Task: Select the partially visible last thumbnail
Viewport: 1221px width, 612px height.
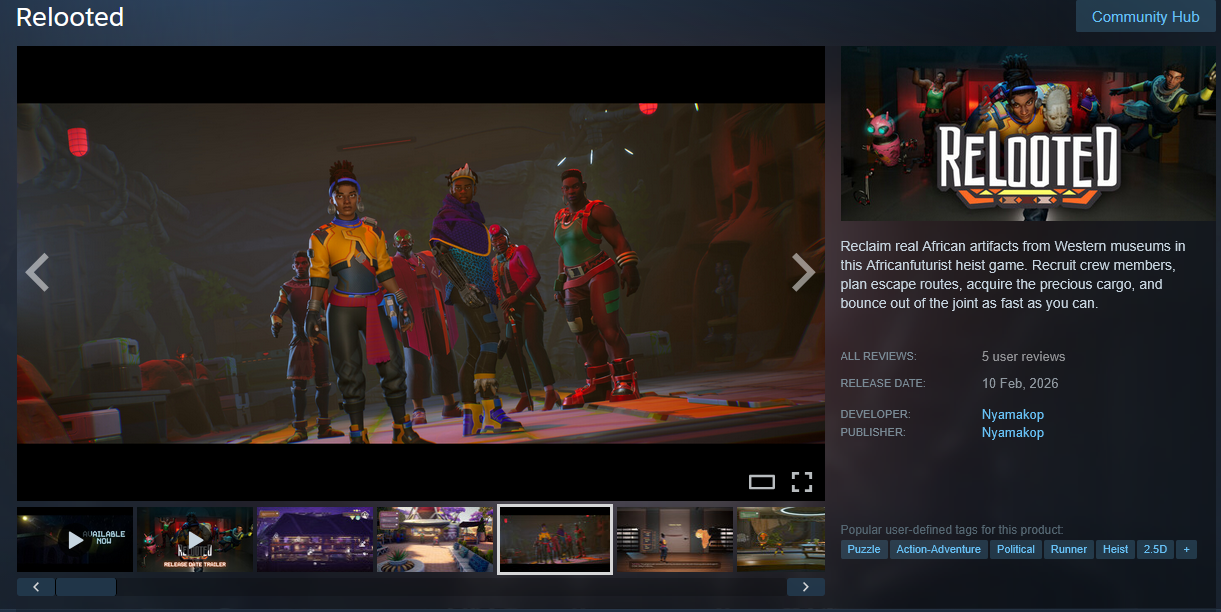Action: coord(781,540)
